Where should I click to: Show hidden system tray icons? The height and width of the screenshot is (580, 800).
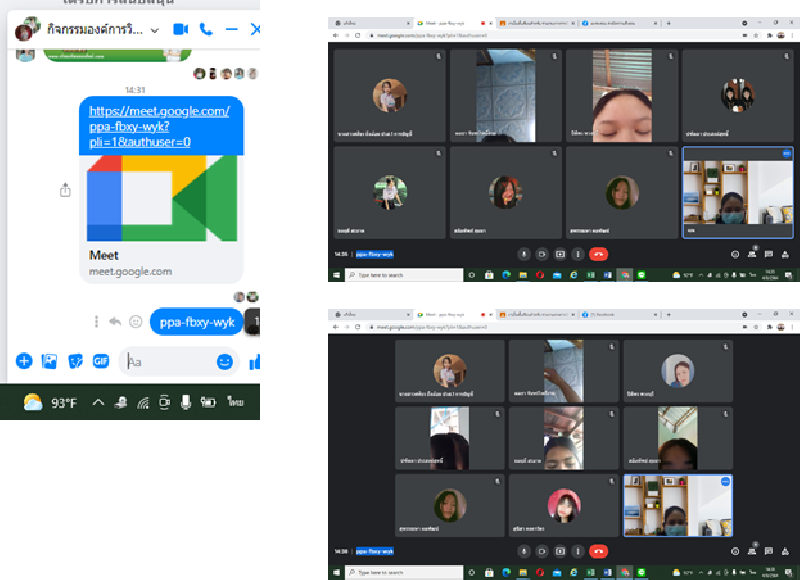(98, 402)
